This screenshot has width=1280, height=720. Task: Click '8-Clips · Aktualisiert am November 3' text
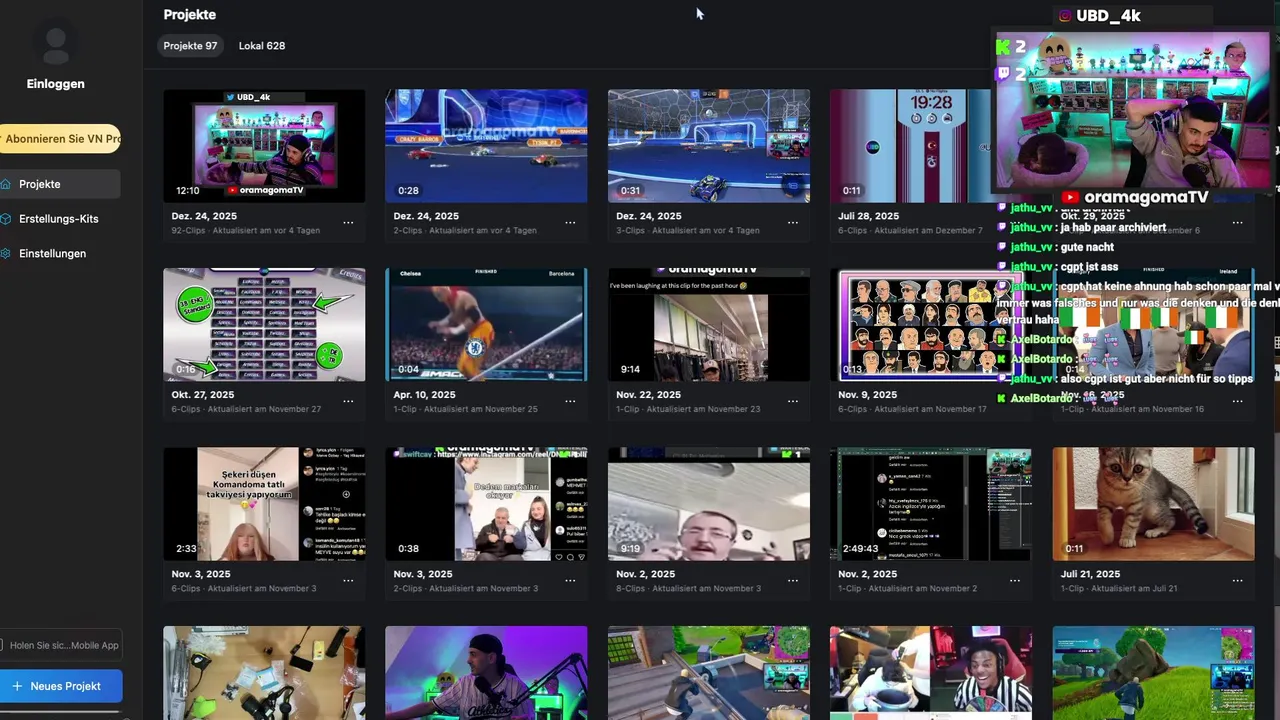click(688, 589)
